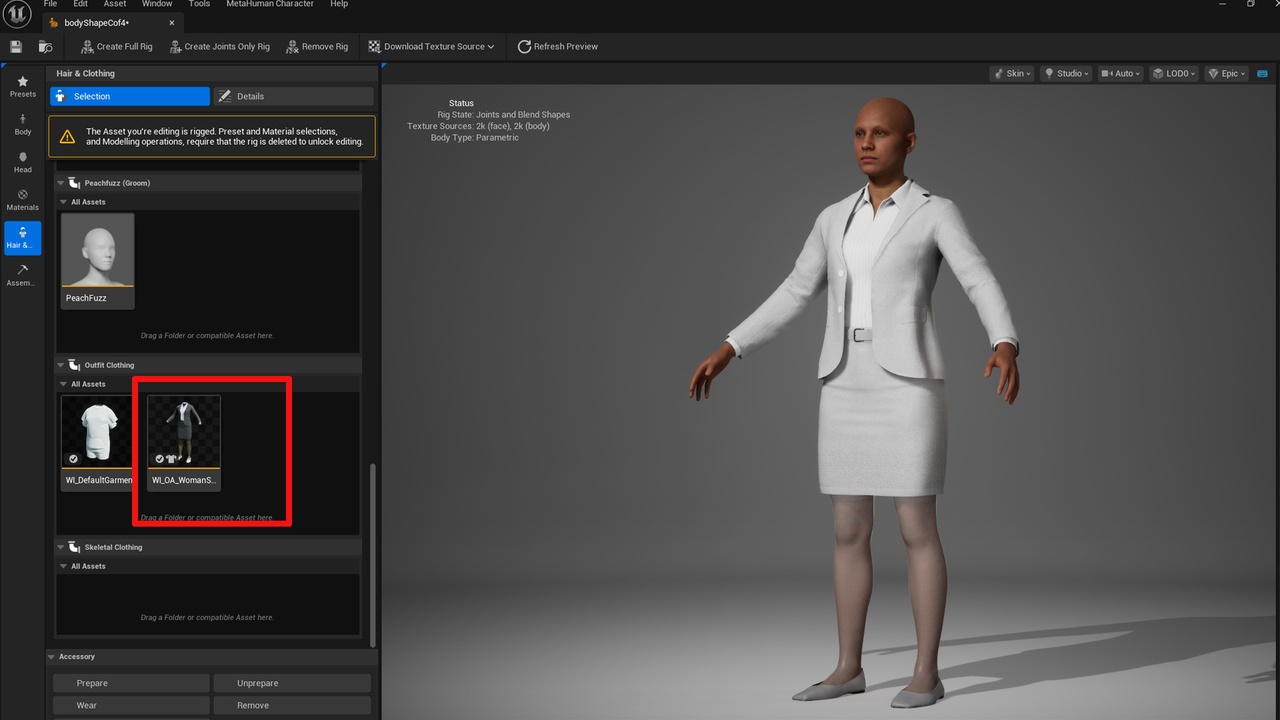Image resolution: width=1280 pixels, height=720 pixels.
Task: Collapse All Assets under Peachfuzz
Action: coord(63,202)
